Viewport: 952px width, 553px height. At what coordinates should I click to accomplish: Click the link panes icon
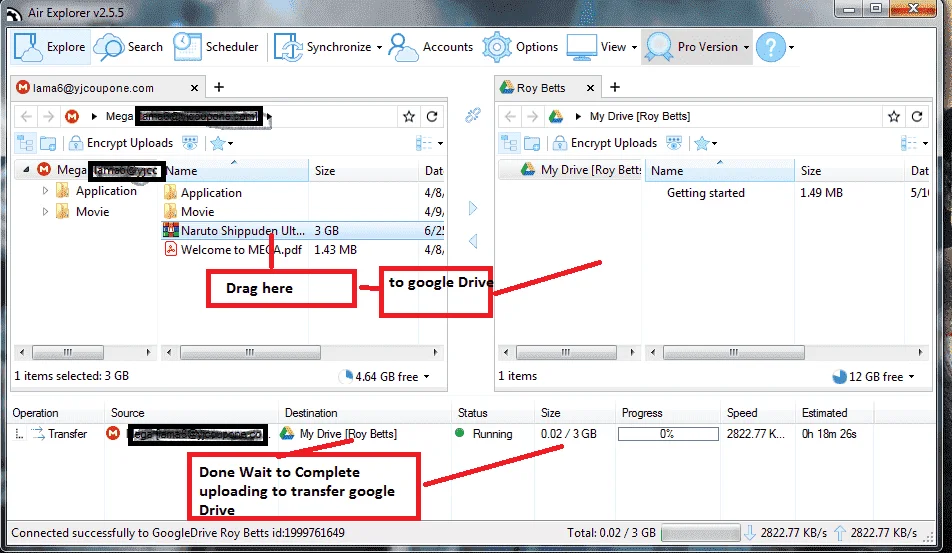click(x=473, y=115)
